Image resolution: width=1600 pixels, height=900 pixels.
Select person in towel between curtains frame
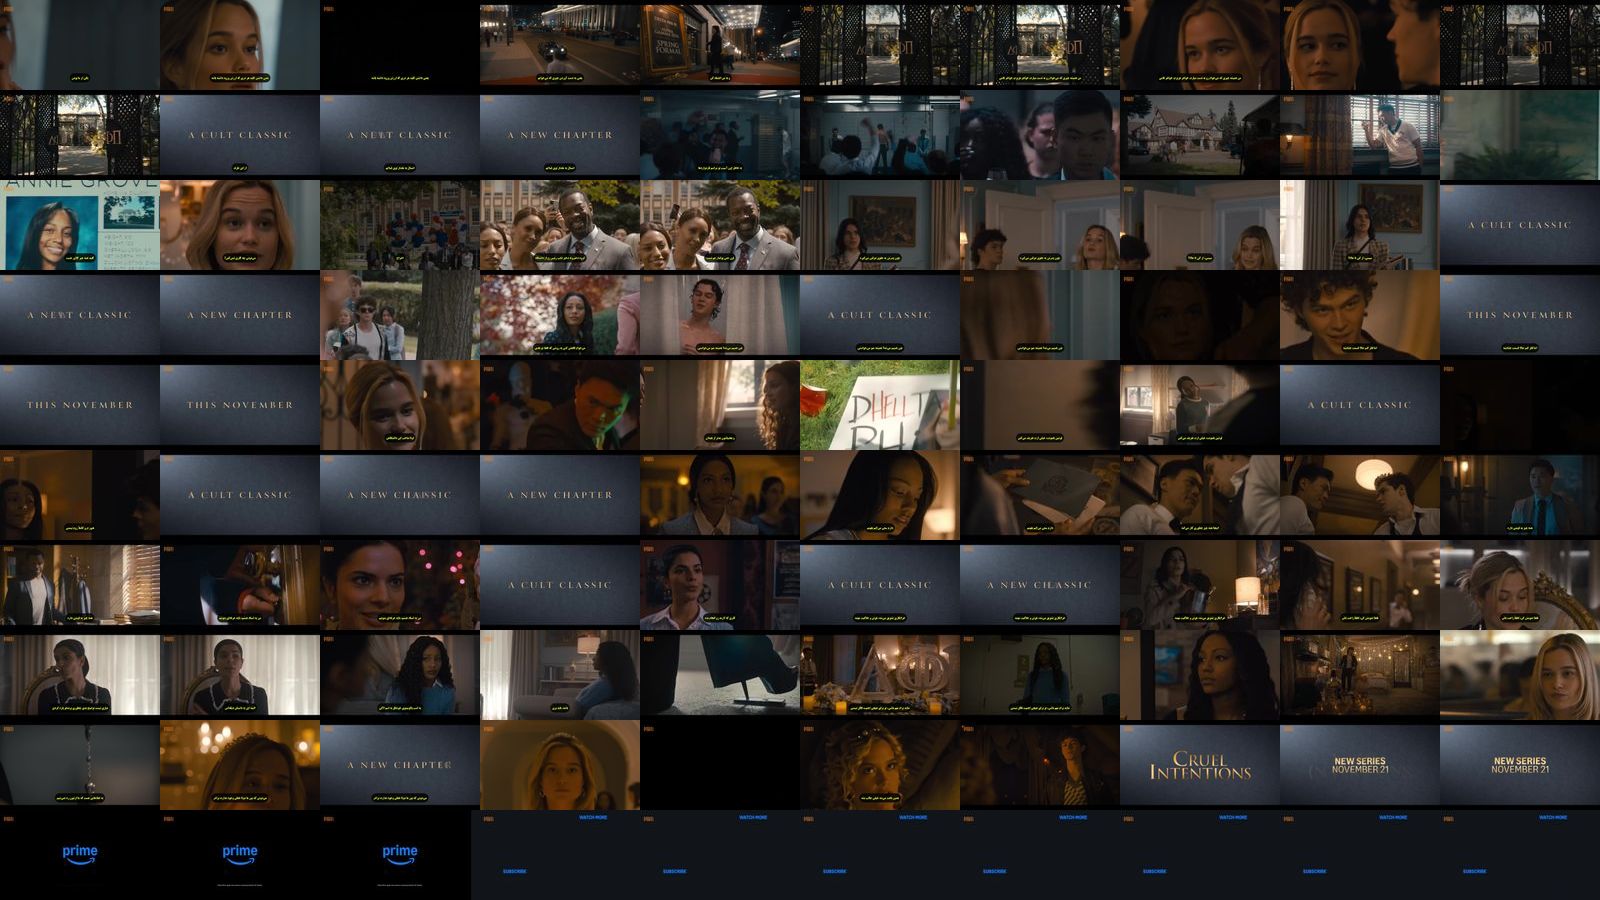pyautogui.click(x=720, y=315)
